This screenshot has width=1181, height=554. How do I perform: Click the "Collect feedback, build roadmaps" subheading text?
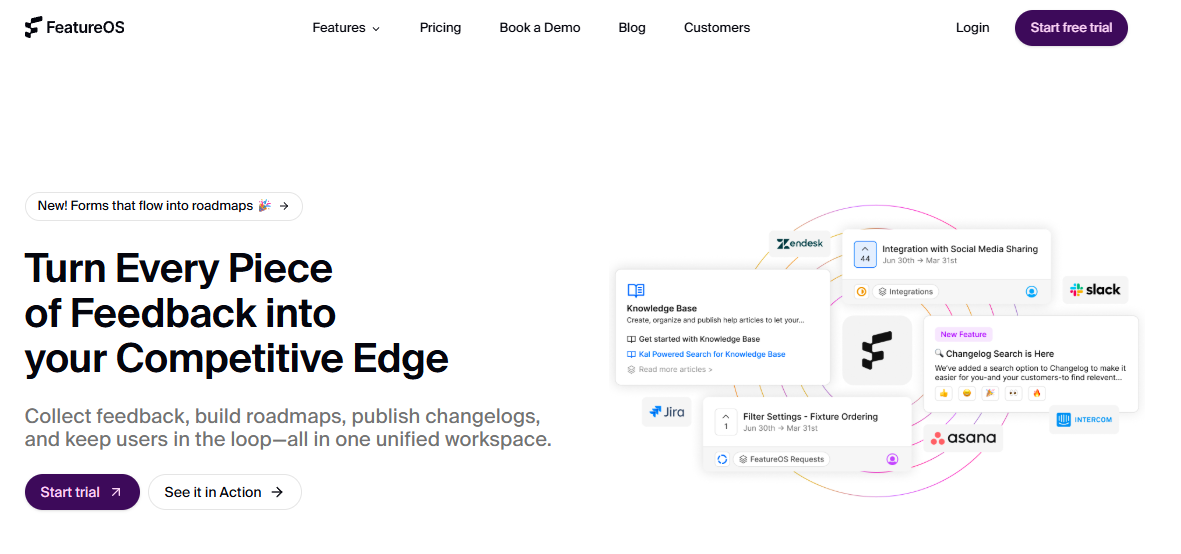tap(288, 428)
